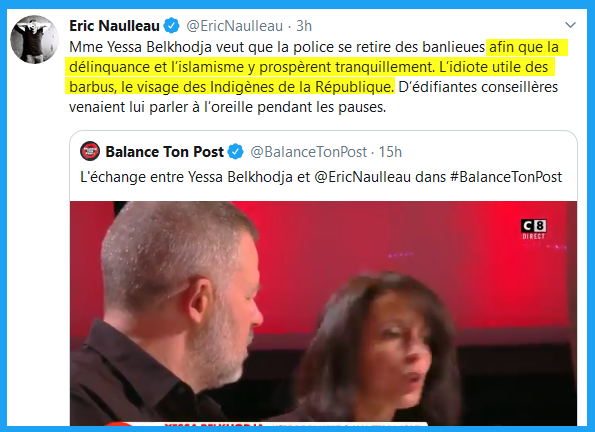Open the tweet options chevron menu
The image size is (595, 432).
click(570, 25)
